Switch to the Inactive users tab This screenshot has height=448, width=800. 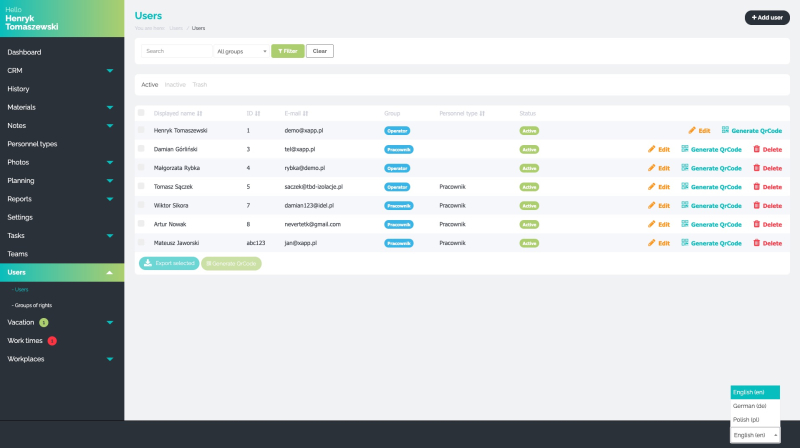[x=175, y=85]
